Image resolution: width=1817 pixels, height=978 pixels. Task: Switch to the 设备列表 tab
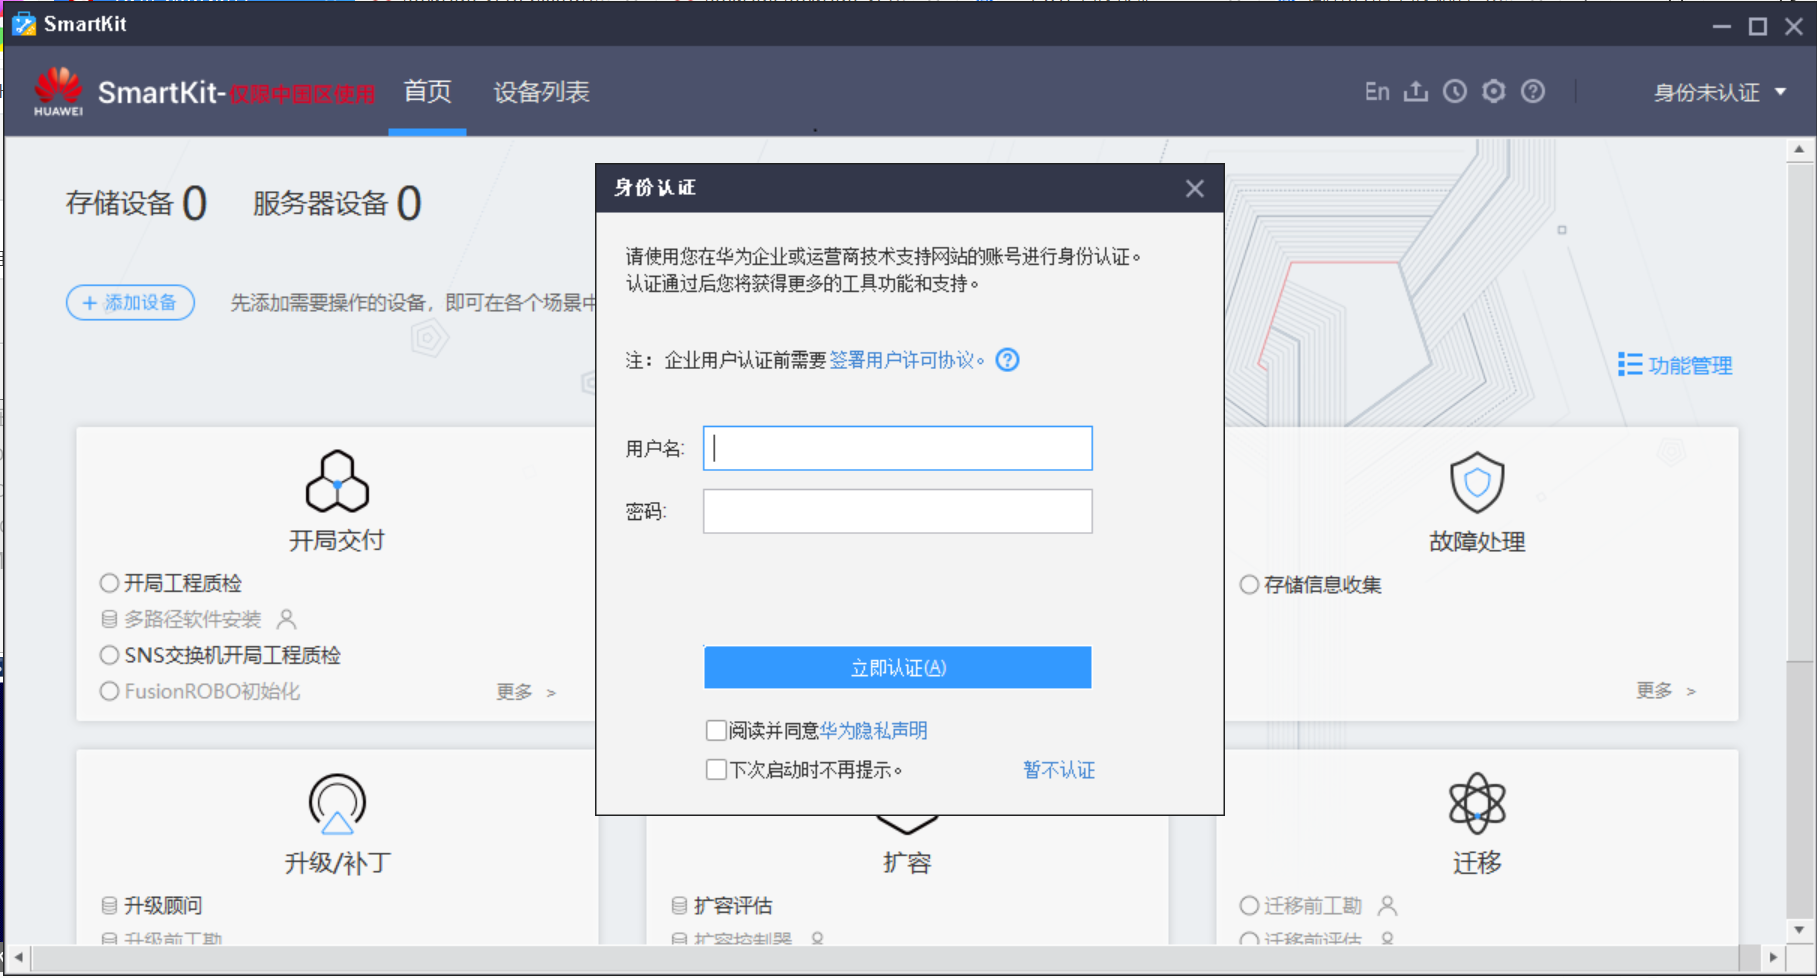click(x=541, y=92)
